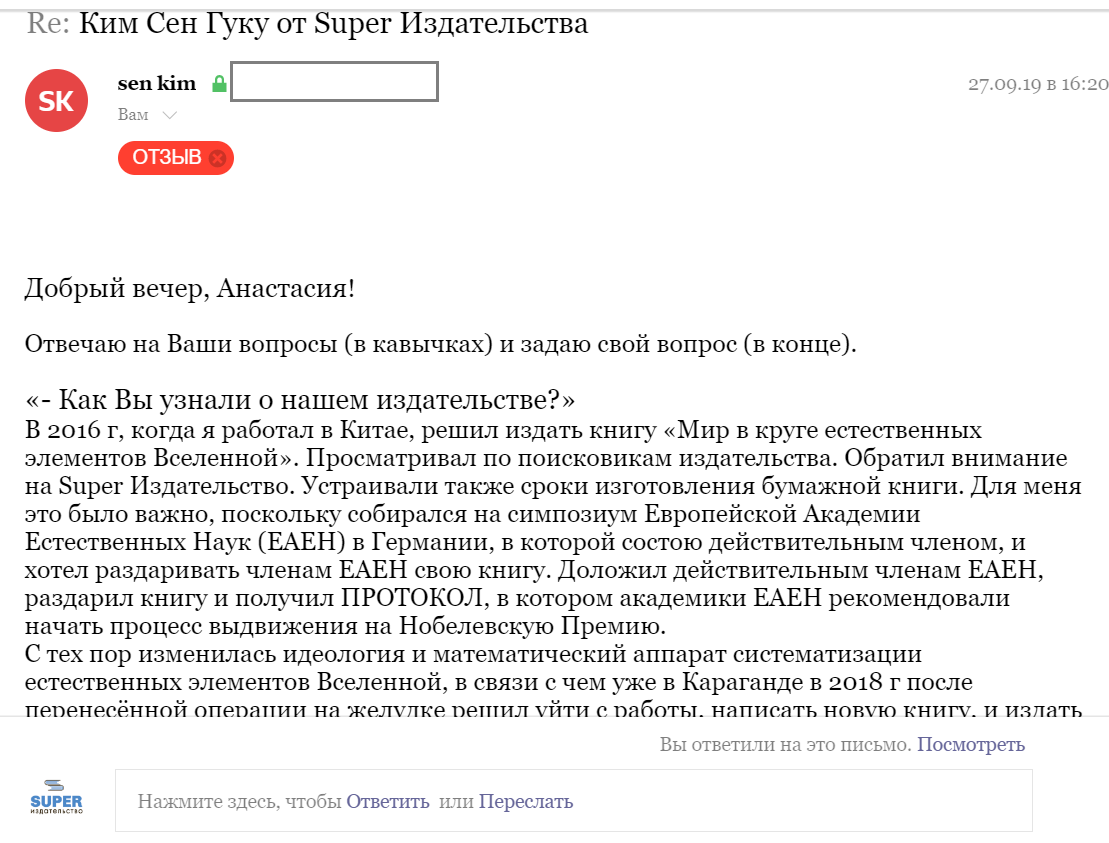Click the Вам recipient label
Screen dimensions: 1109x843
pos(133,115)
